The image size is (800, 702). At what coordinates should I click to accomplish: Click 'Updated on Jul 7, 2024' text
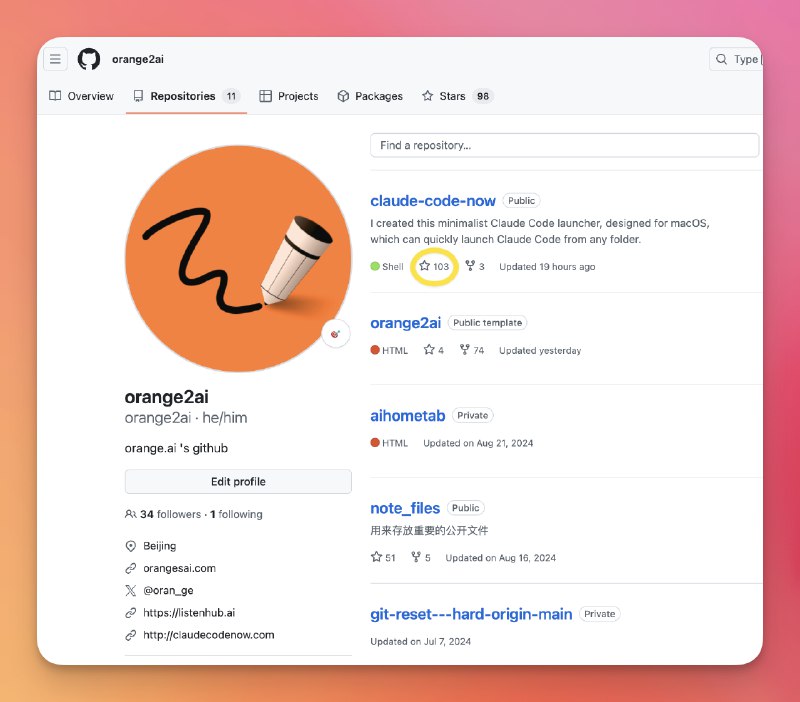(x=420, y=641)
